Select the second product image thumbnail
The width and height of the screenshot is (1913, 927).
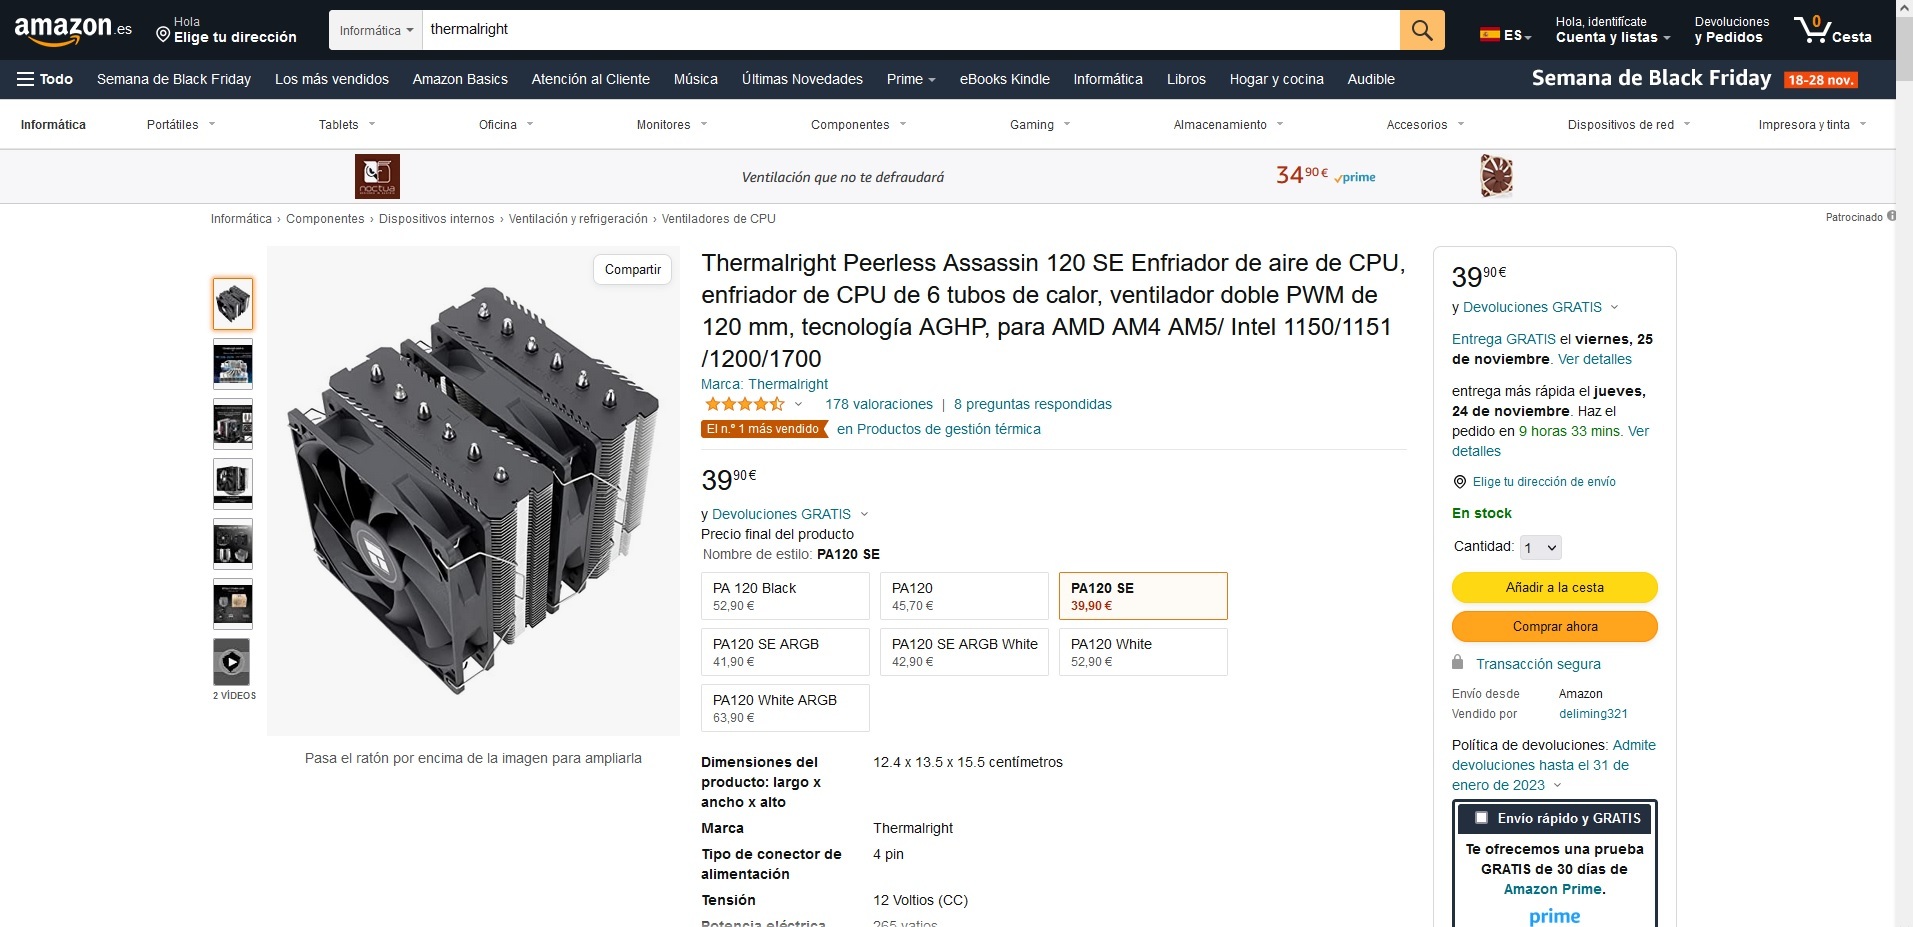click(x=232, y=363)
